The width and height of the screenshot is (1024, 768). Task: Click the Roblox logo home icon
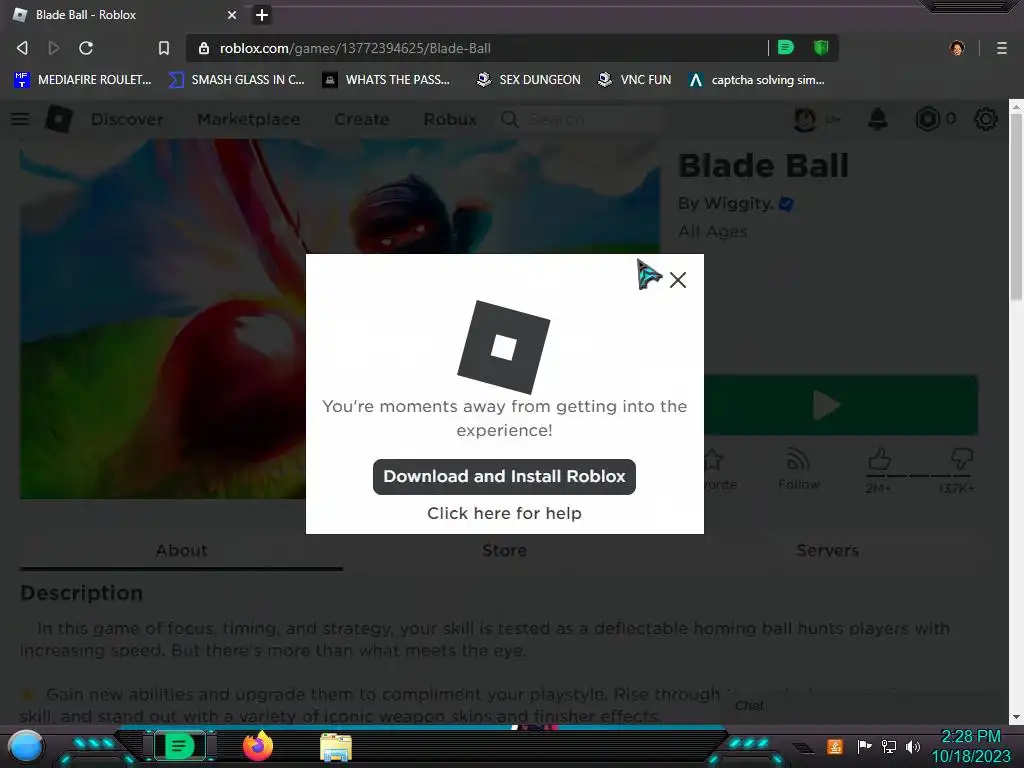point(59,119)
